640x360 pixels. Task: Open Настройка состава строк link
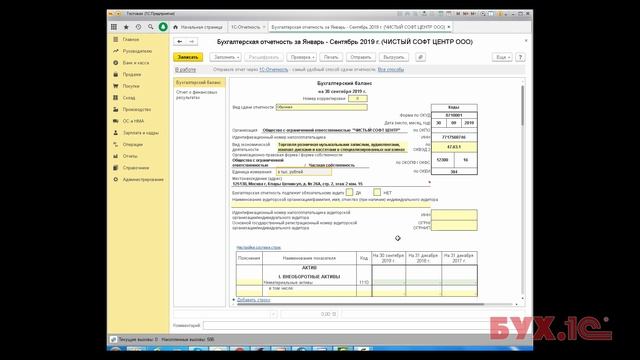[259, 247]
